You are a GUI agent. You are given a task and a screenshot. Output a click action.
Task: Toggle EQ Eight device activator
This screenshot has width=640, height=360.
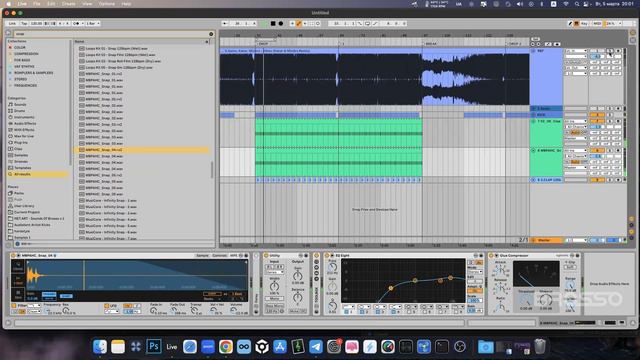[x=327, y=256]
